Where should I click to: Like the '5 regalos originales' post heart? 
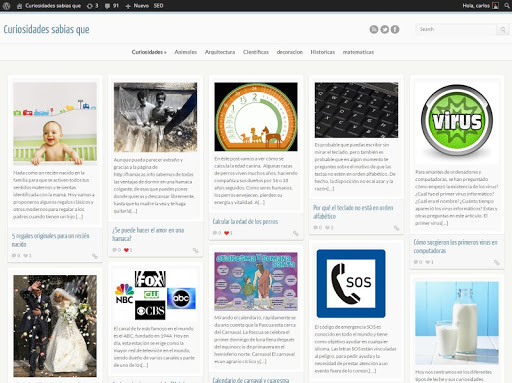click(x=26, y=256)
